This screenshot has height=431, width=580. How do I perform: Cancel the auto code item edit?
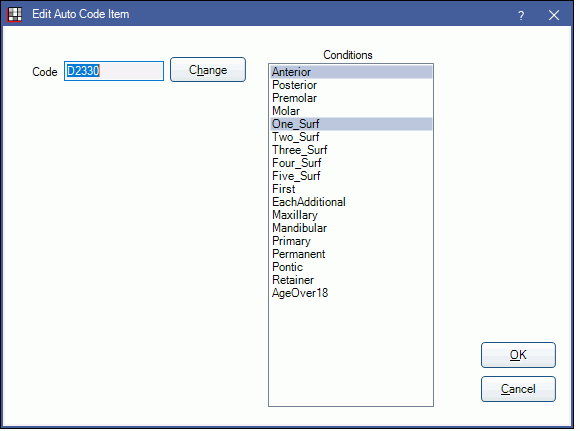[518, 389]
